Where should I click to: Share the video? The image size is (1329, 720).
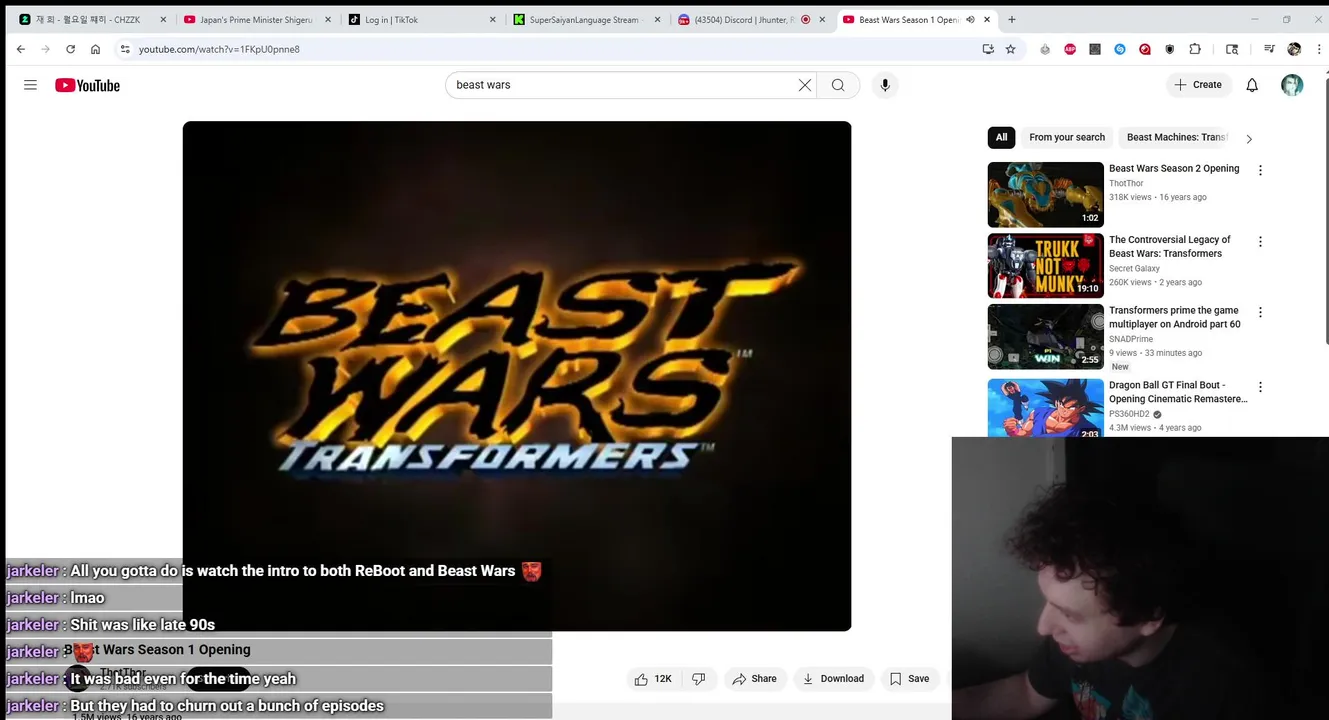[754, 679]
